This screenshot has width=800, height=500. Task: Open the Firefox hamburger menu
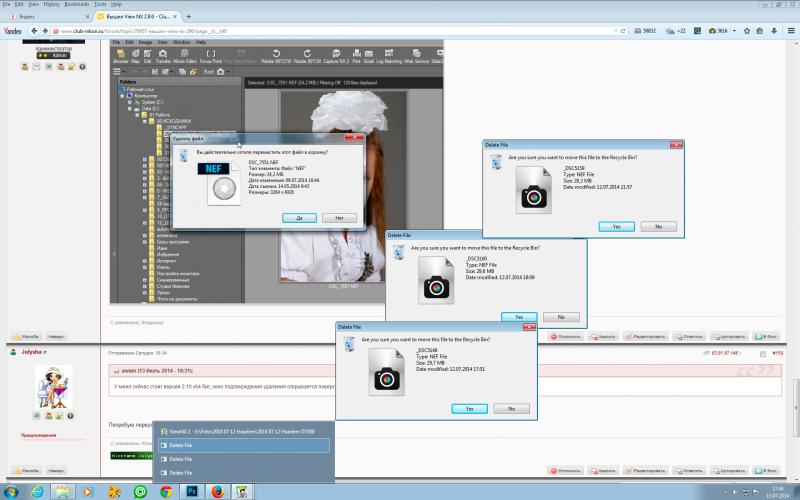(x=791, y=31)
